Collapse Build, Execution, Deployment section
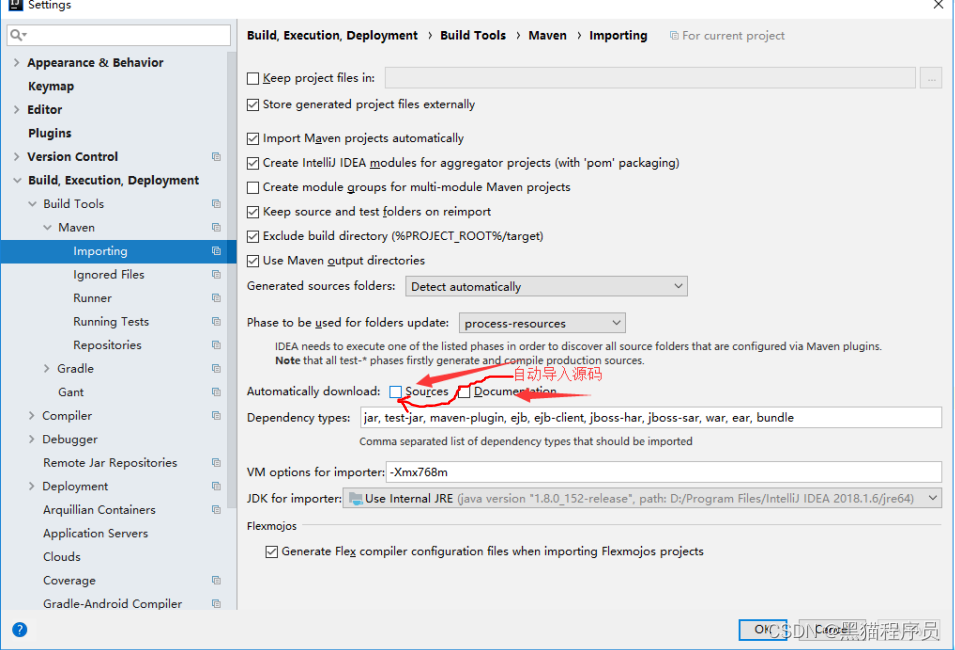 17,180
